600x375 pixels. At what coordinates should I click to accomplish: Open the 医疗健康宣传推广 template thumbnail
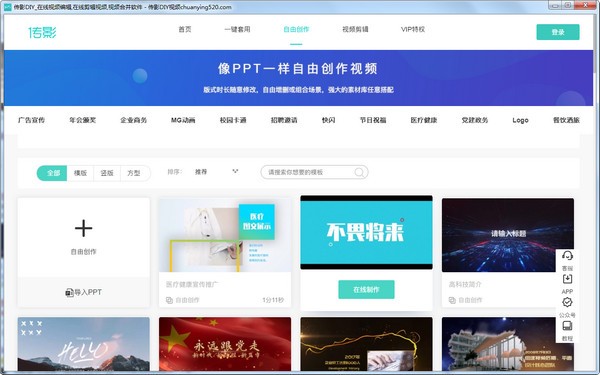coord(225,235)
